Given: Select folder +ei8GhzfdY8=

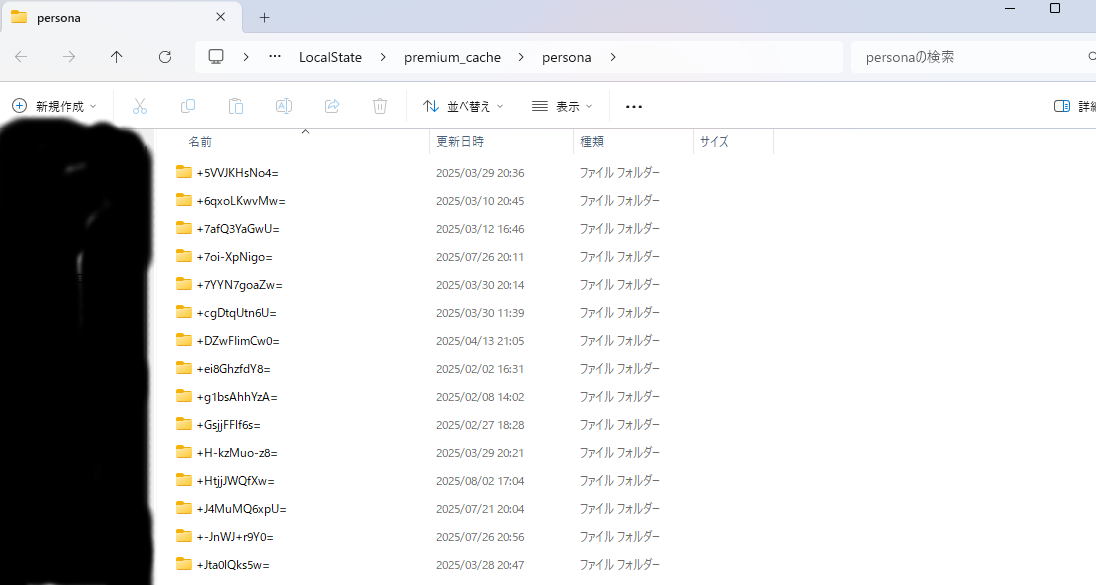Looking at the screenshot, I should pyautogui.click(x=233, y=368).
